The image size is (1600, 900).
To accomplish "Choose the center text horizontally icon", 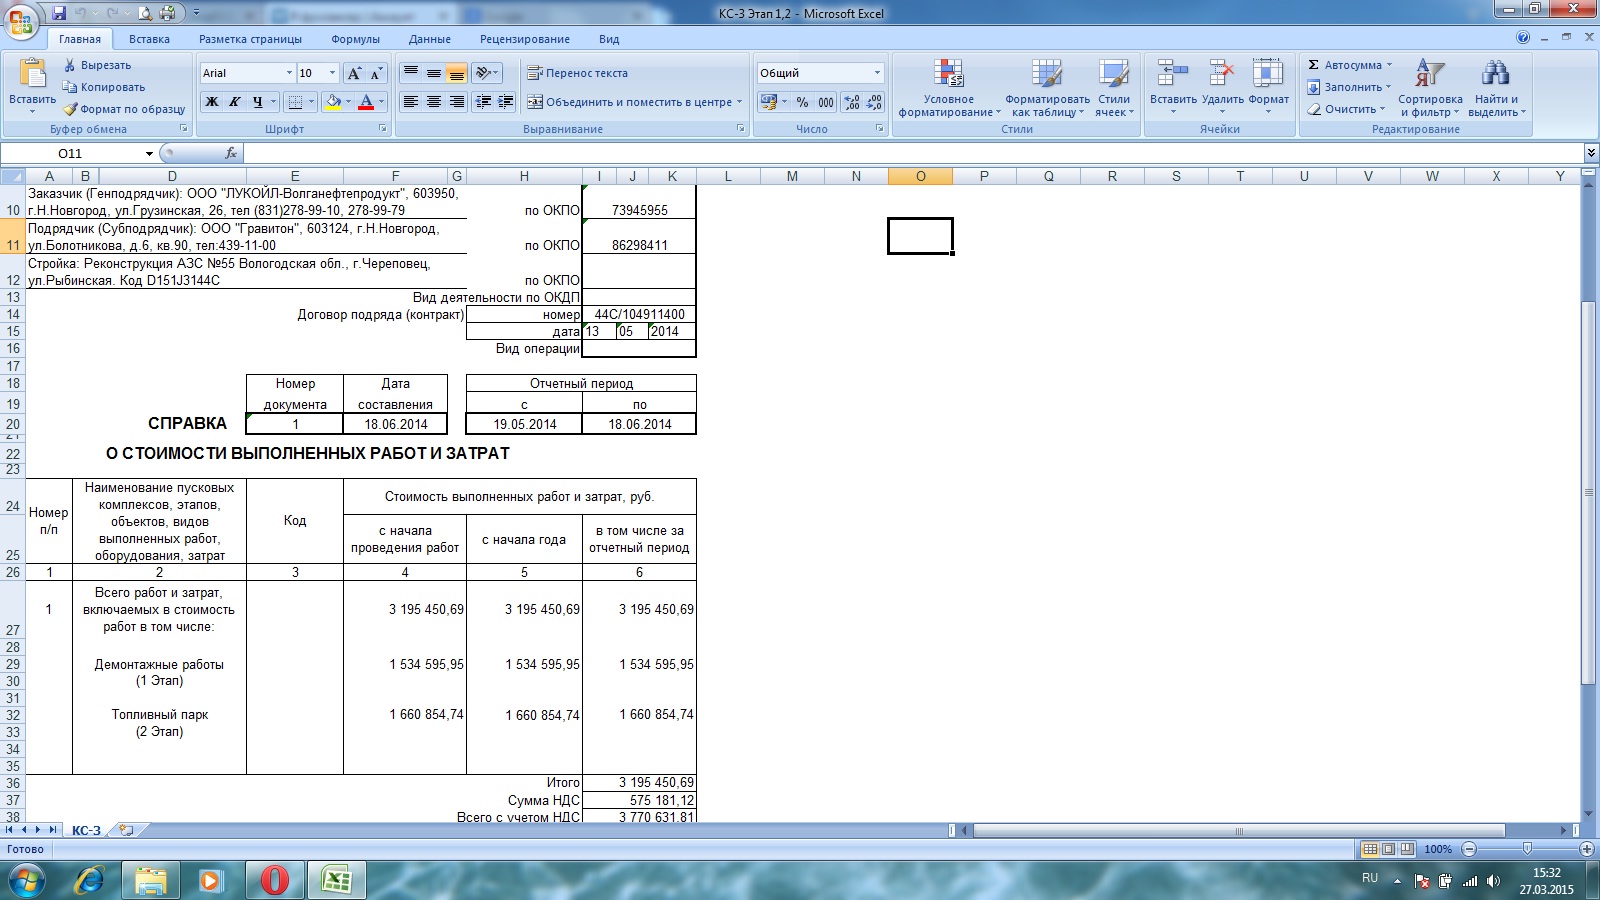I will (433, 102).
